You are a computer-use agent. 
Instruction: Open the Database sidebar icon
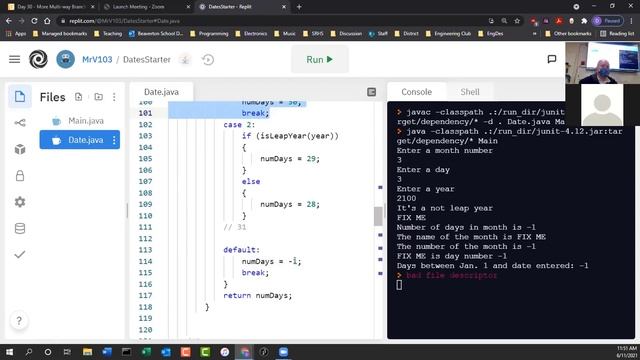[20, 228]
